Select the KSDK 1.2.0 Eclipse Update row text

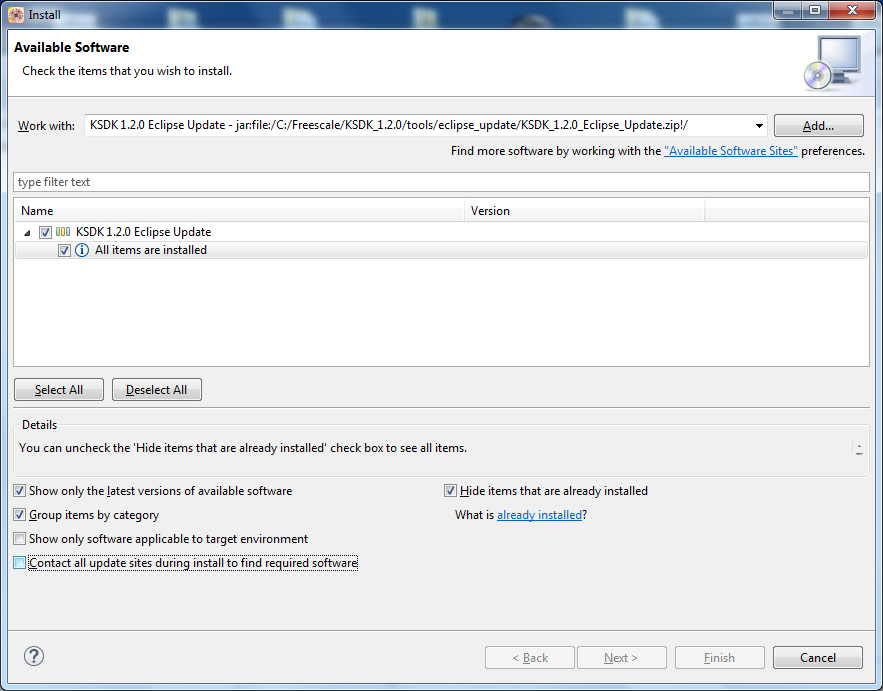(x=144, y=232)
